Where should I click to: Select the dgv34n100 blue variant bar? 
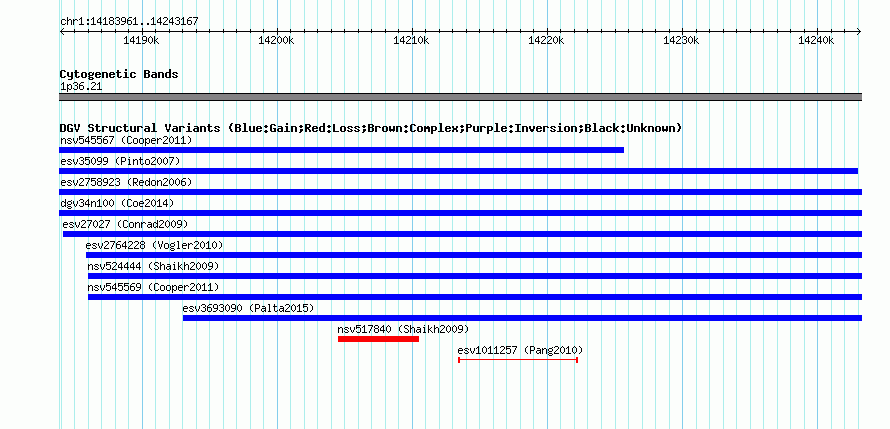coord(461,213)
